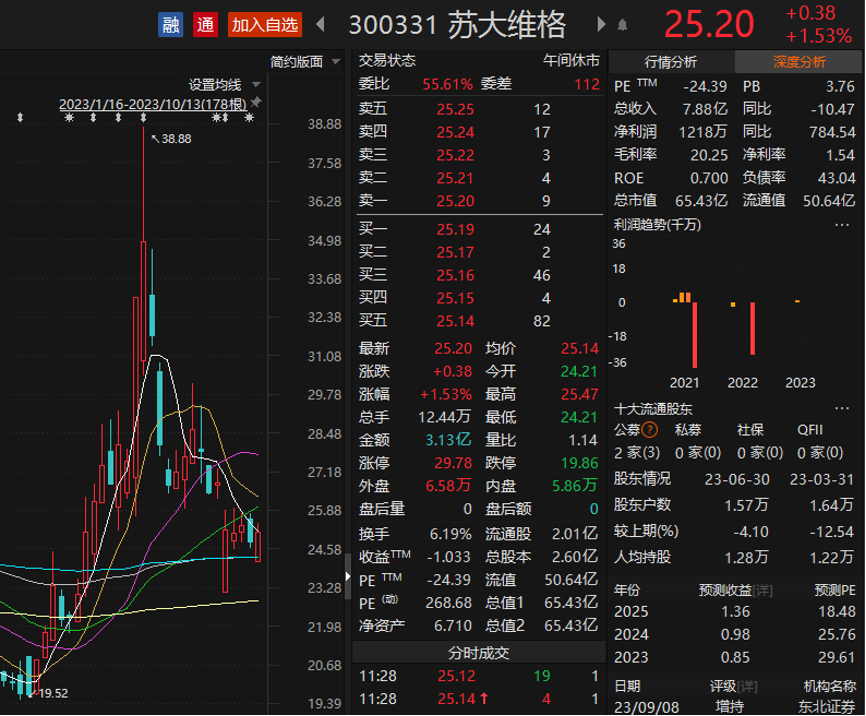The height and width of the screenshot is (716, 866).
Task: Click the 最高 price 25.47
Action: (x=579, y=394)
